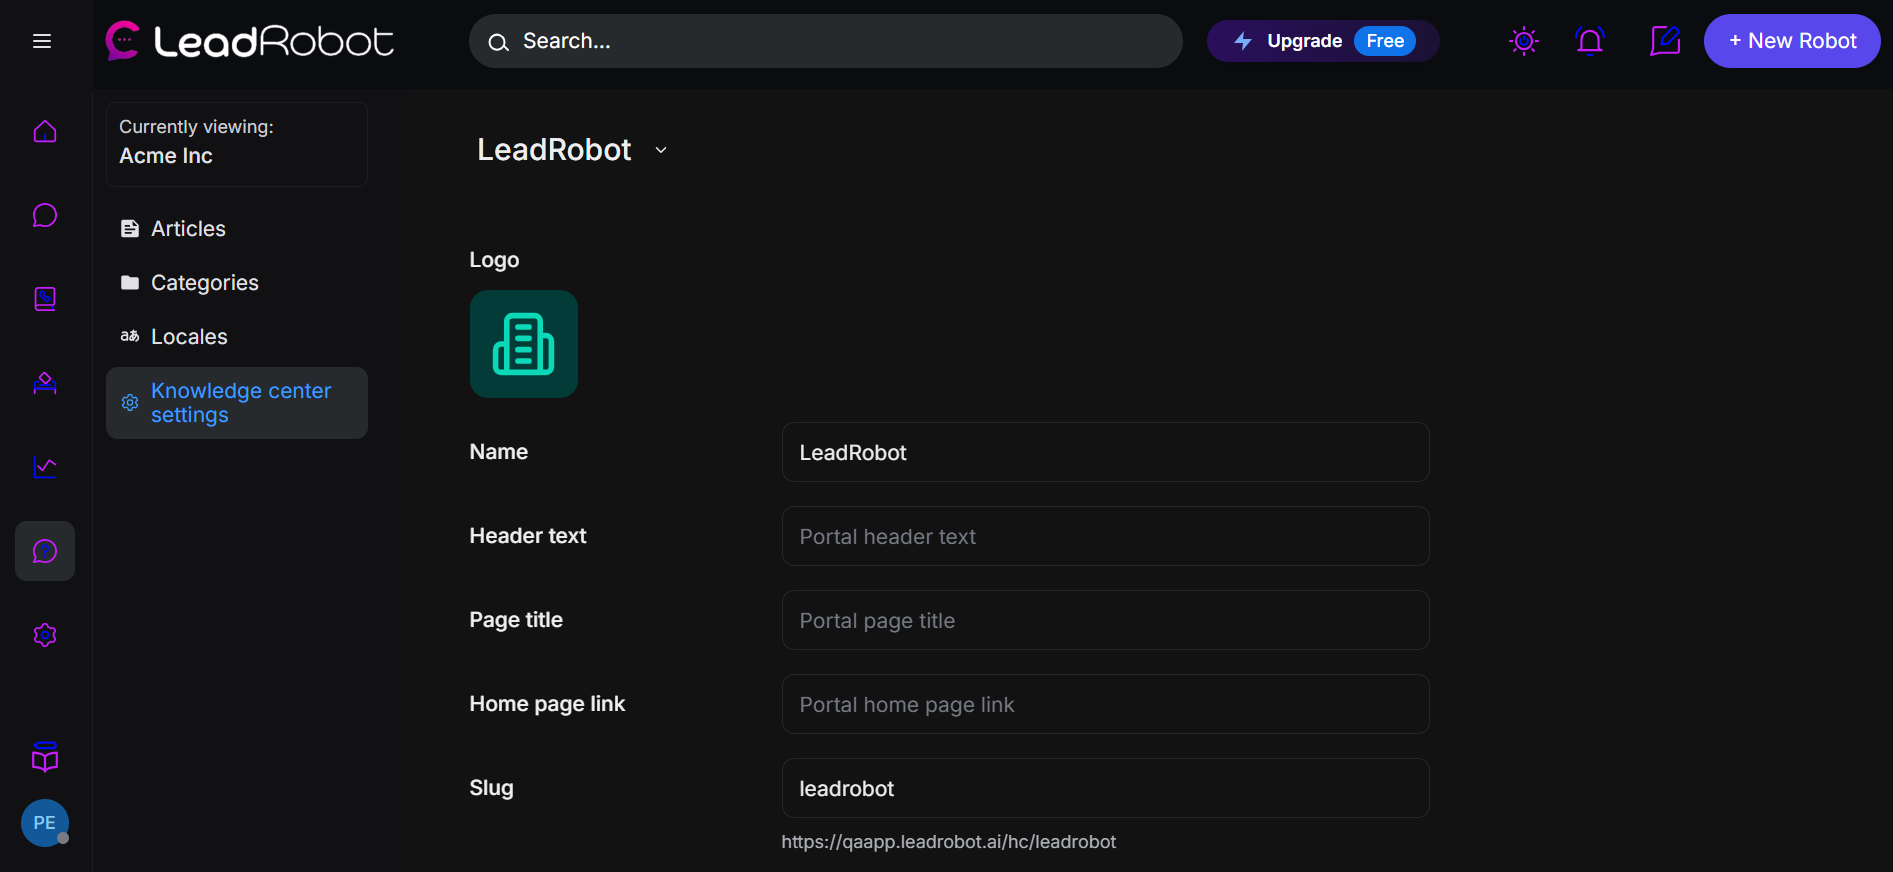Image resolution: width=1893 pixels, height=872 pixels.
Task: Click the portal logo thumbnail
Action: pos(524,344)
